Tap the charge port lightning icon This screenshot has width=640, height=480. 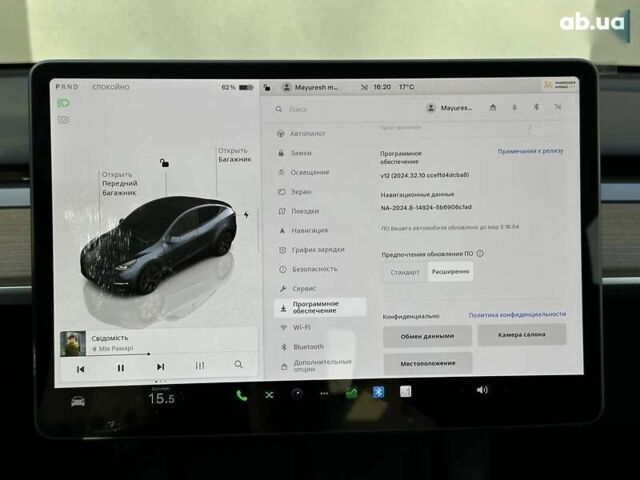246,215
